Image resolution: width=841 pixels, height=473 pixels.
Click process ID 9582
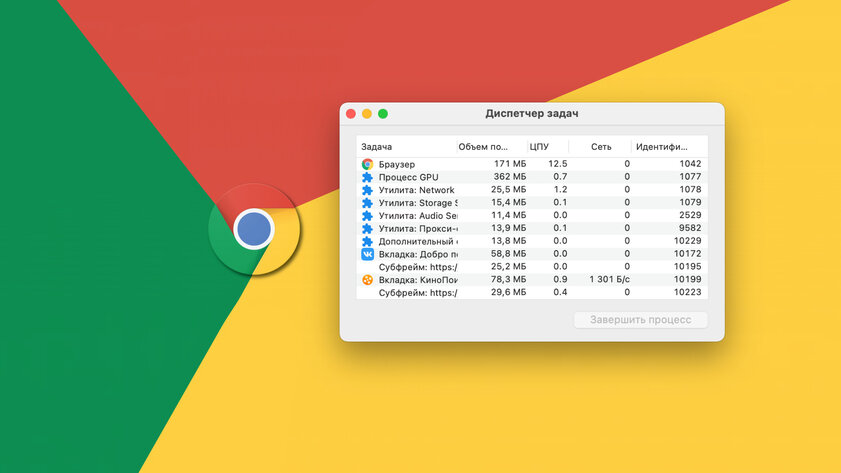point(690,228)
